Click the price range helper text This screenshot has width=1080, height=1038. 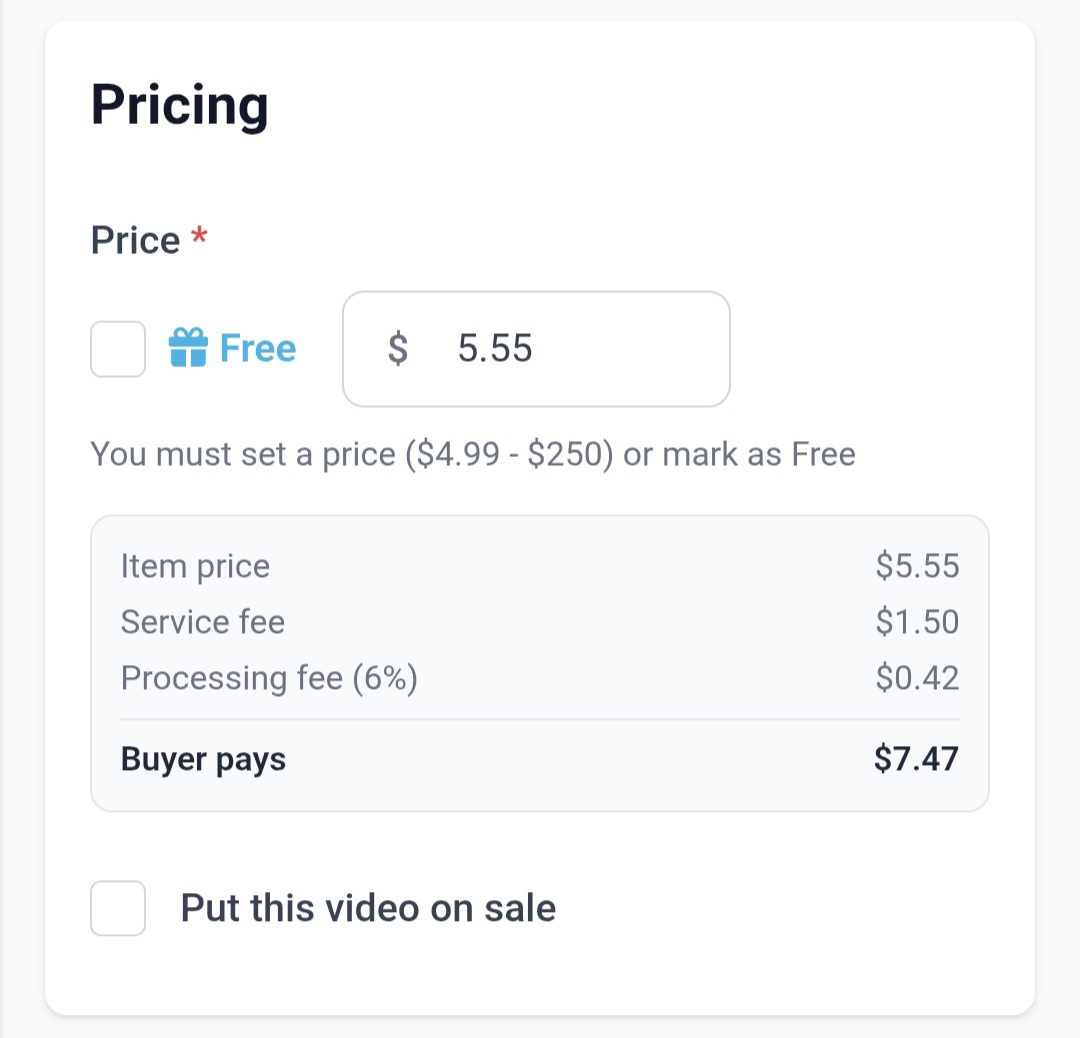pos(473,455)
